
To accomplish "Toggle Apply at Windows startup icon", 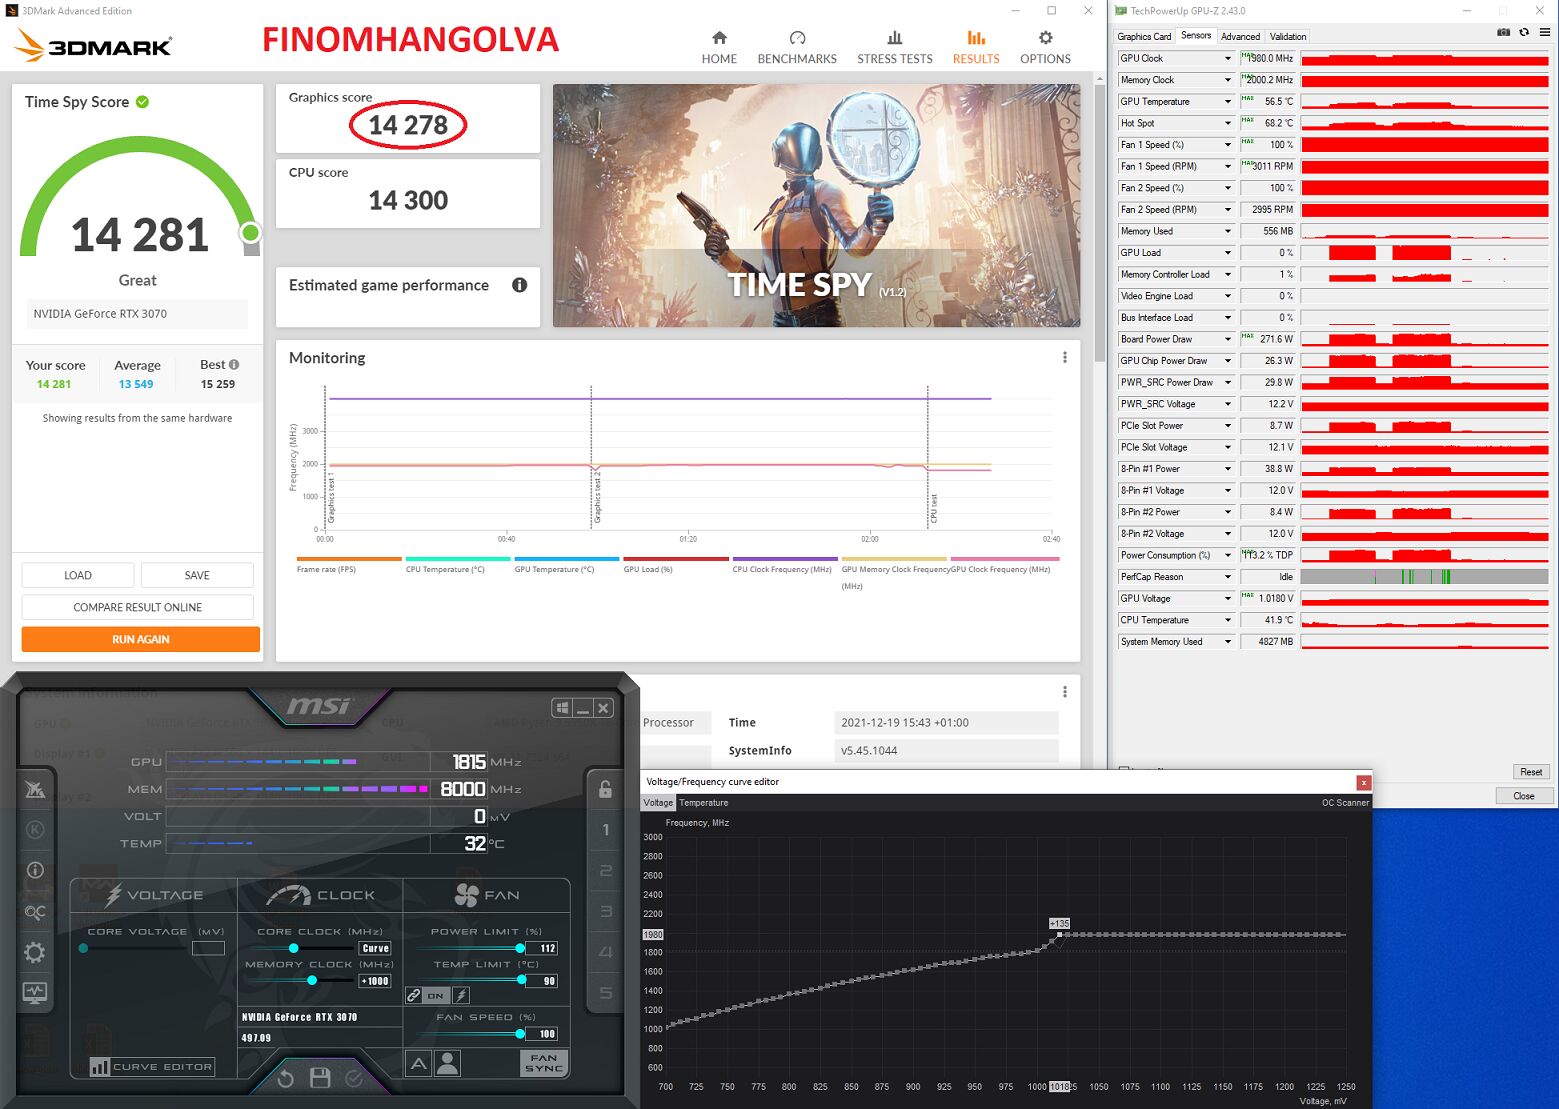I will 563,708.
